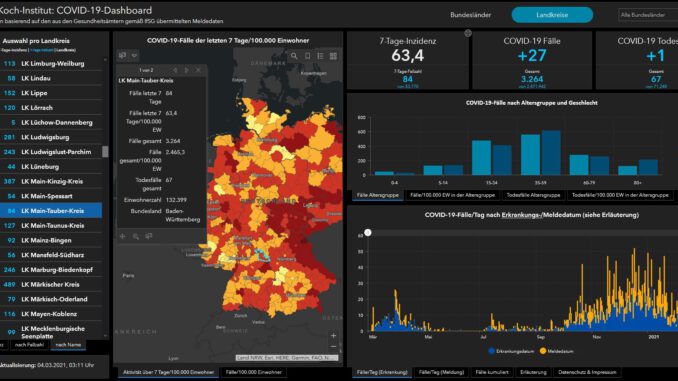Image resolution: width=678 pixels, height=381 pixels.
Task: Switch the view to Landkreise
Action: [552, 15]
